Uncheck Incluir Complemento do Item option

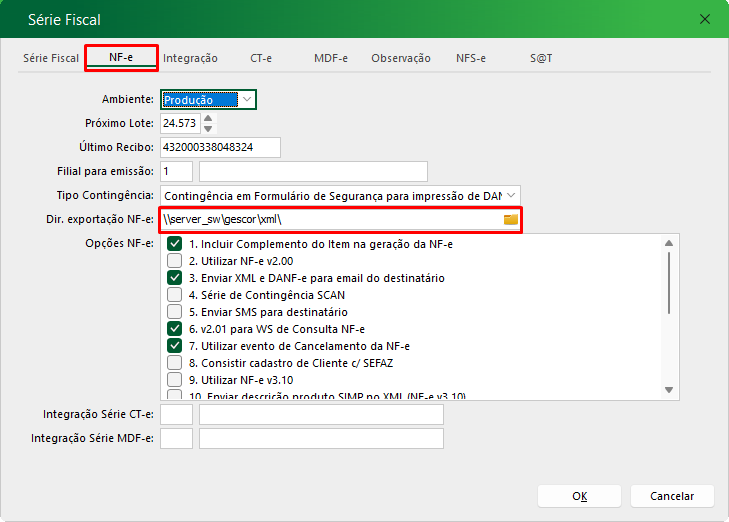tap(175, 244)
